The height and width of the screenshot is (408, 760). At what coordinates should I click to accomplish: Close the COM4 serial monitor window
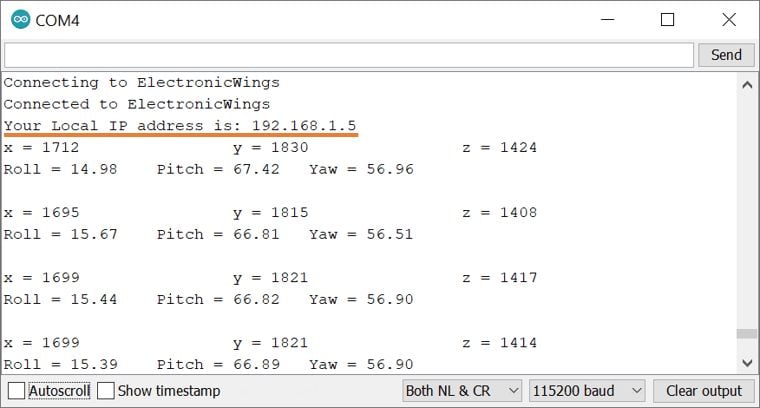coord(728,20)
